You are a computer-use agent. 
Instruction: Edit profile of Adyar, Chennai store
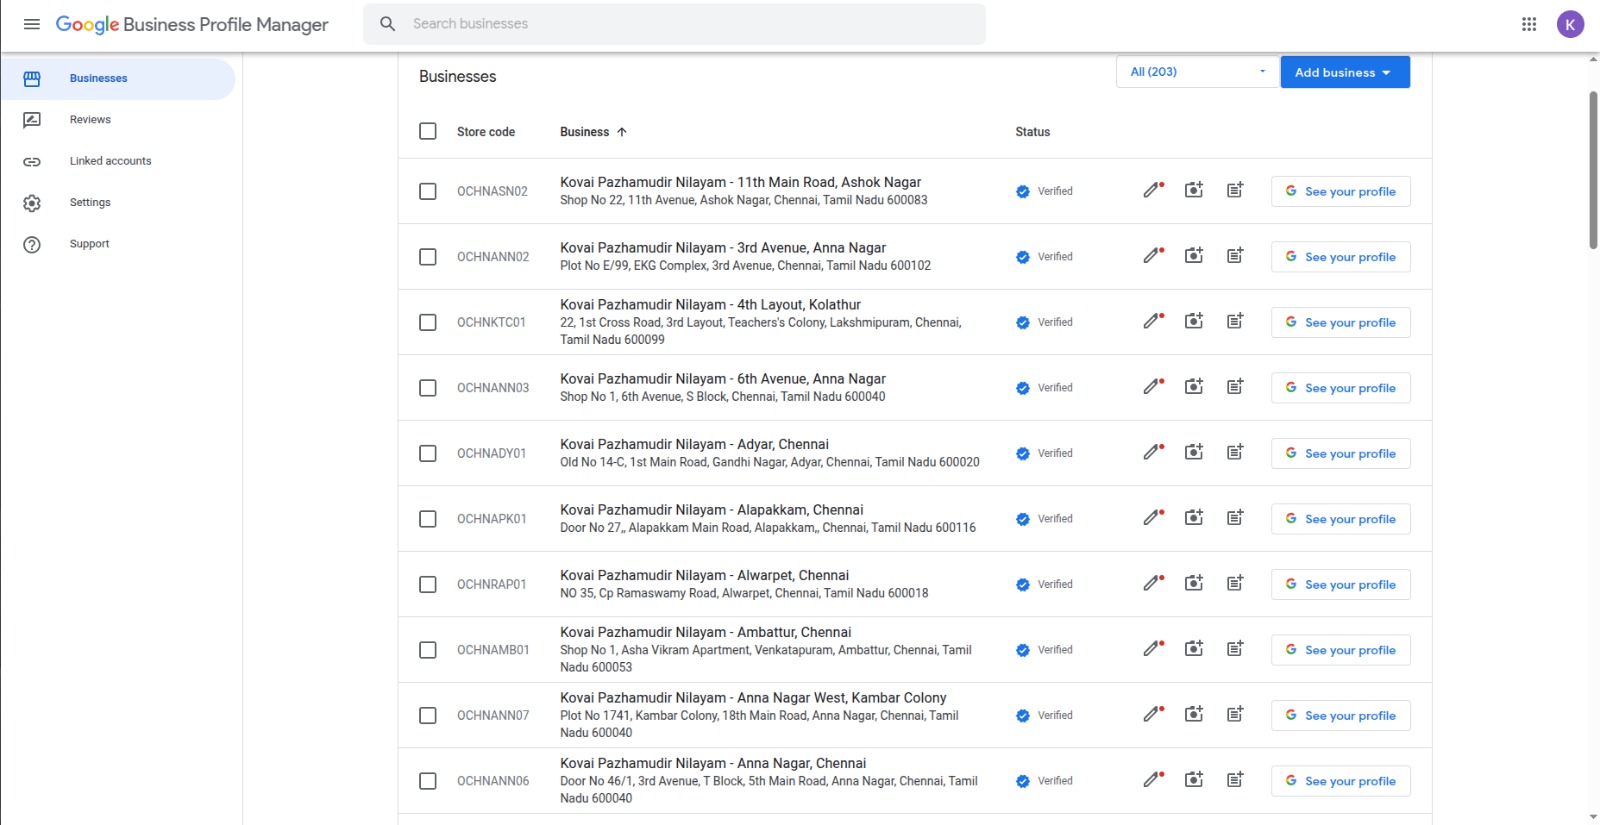pyautogui.click(x=1153, y=453)
